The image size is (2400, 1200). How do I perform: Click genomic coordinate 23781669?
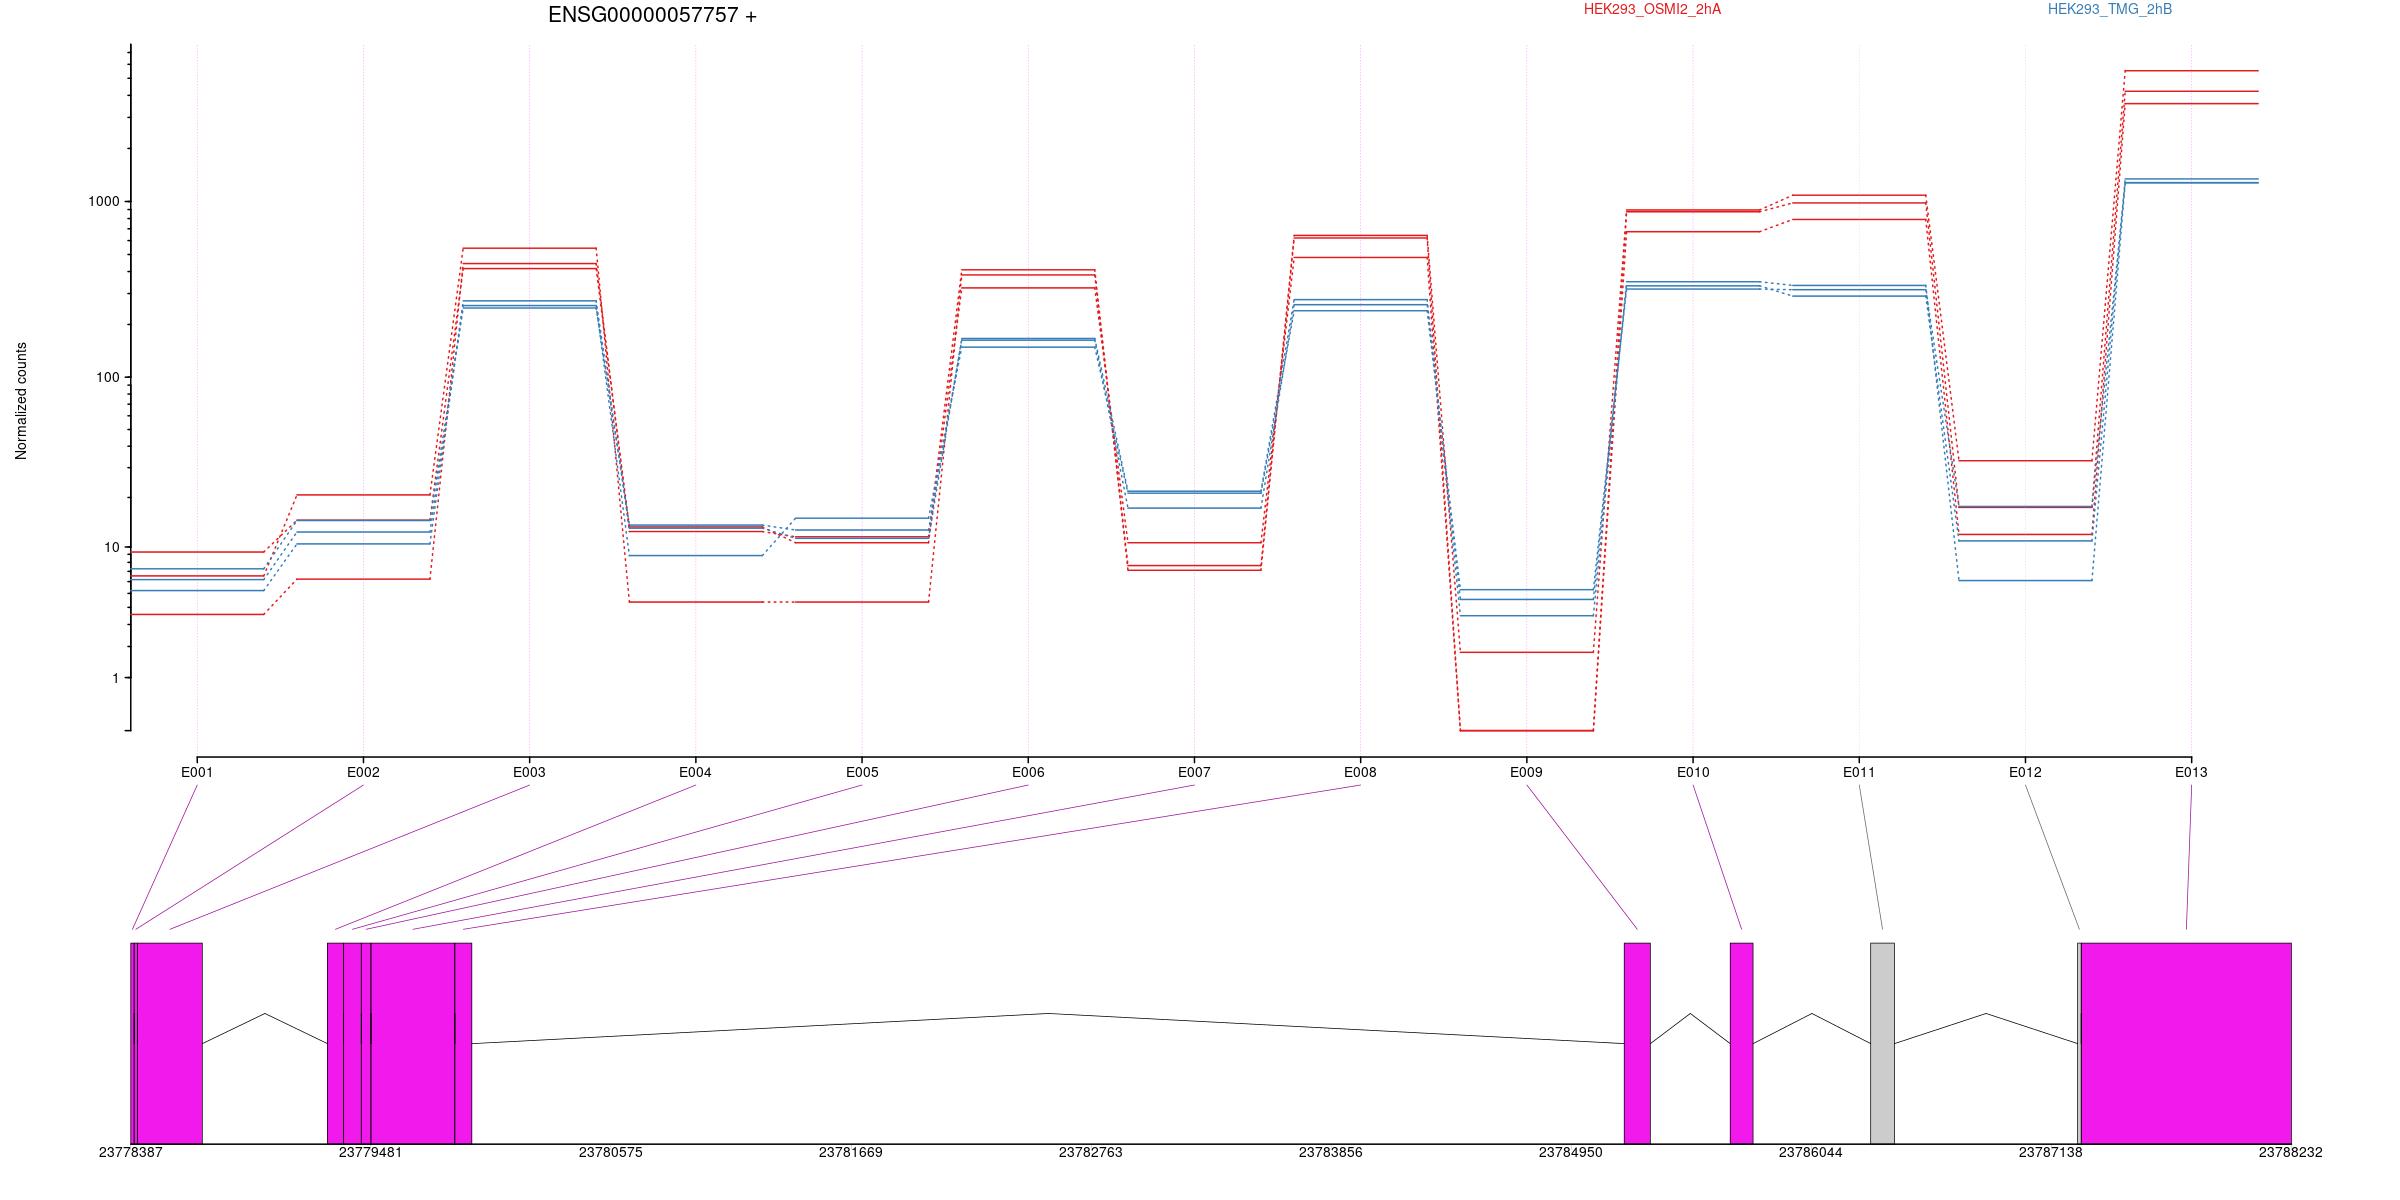(851, 1152)
